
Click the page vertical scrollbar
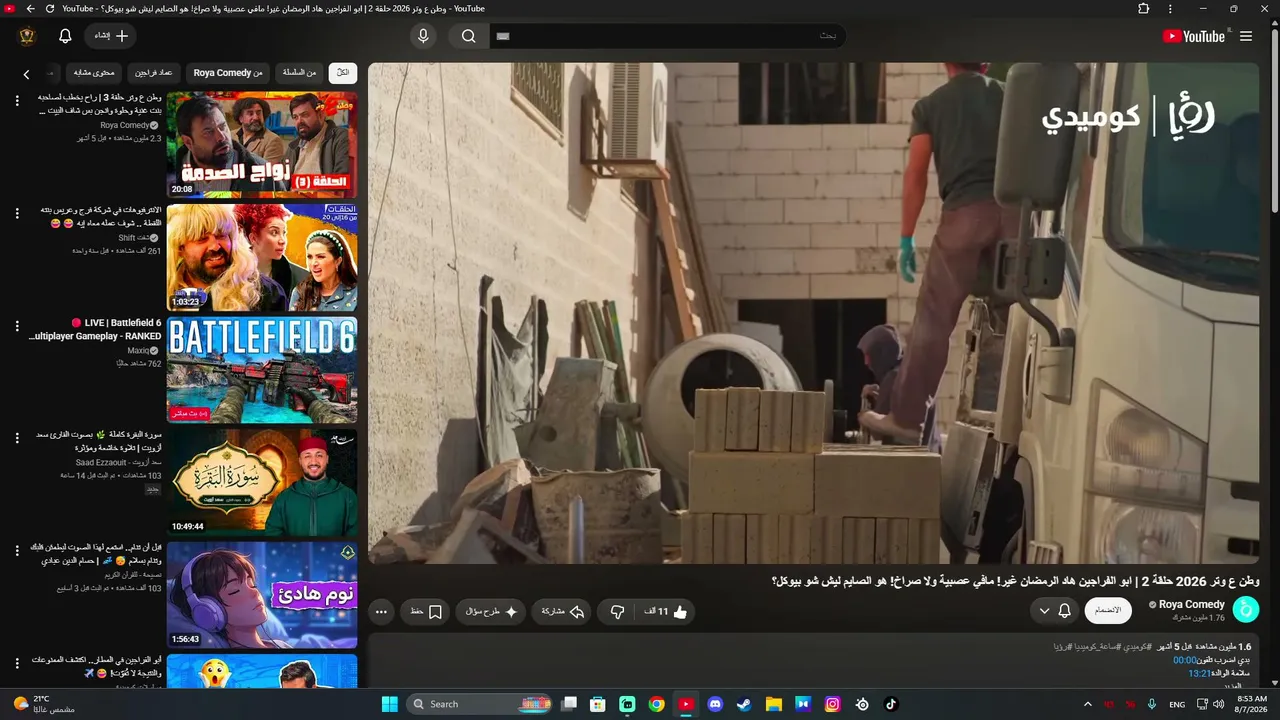[x=1274, y=120]
